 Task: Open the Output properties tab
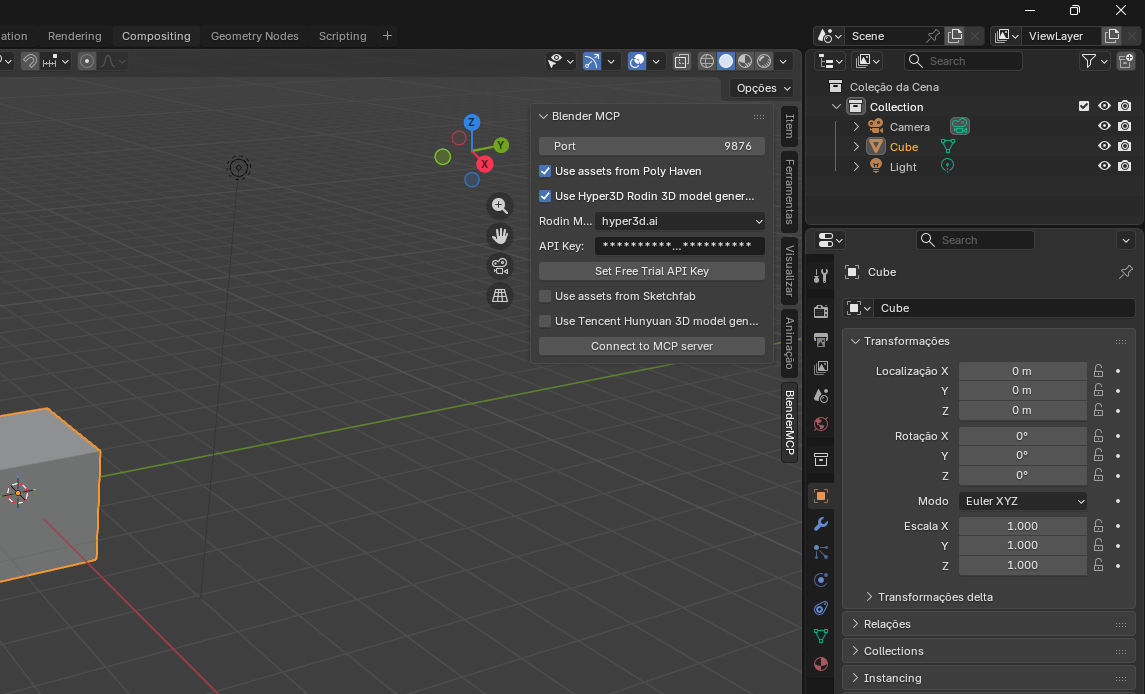(821, 340)
